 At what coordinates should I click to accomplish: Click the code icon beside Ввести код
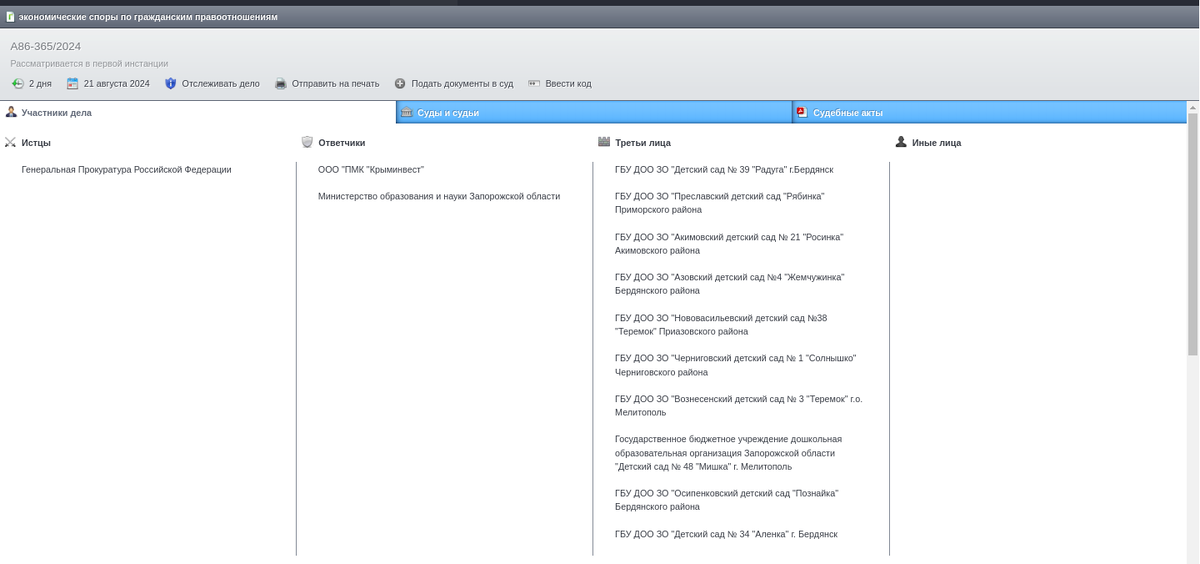[x=534, y=84]
